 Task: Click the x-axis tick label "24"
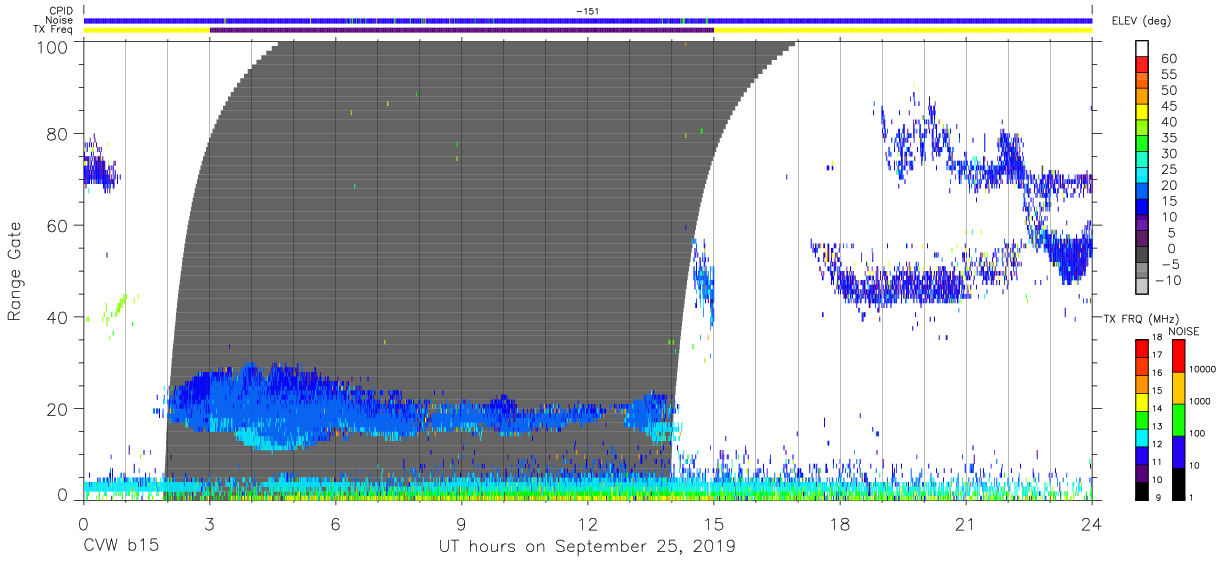tap(1092, 523)
